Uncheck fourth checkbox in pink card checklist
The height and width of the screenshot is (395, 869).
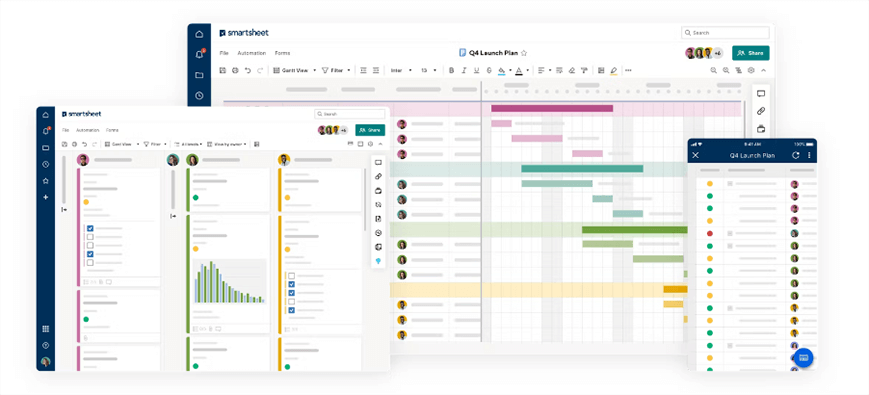click(x=90, y=254)
